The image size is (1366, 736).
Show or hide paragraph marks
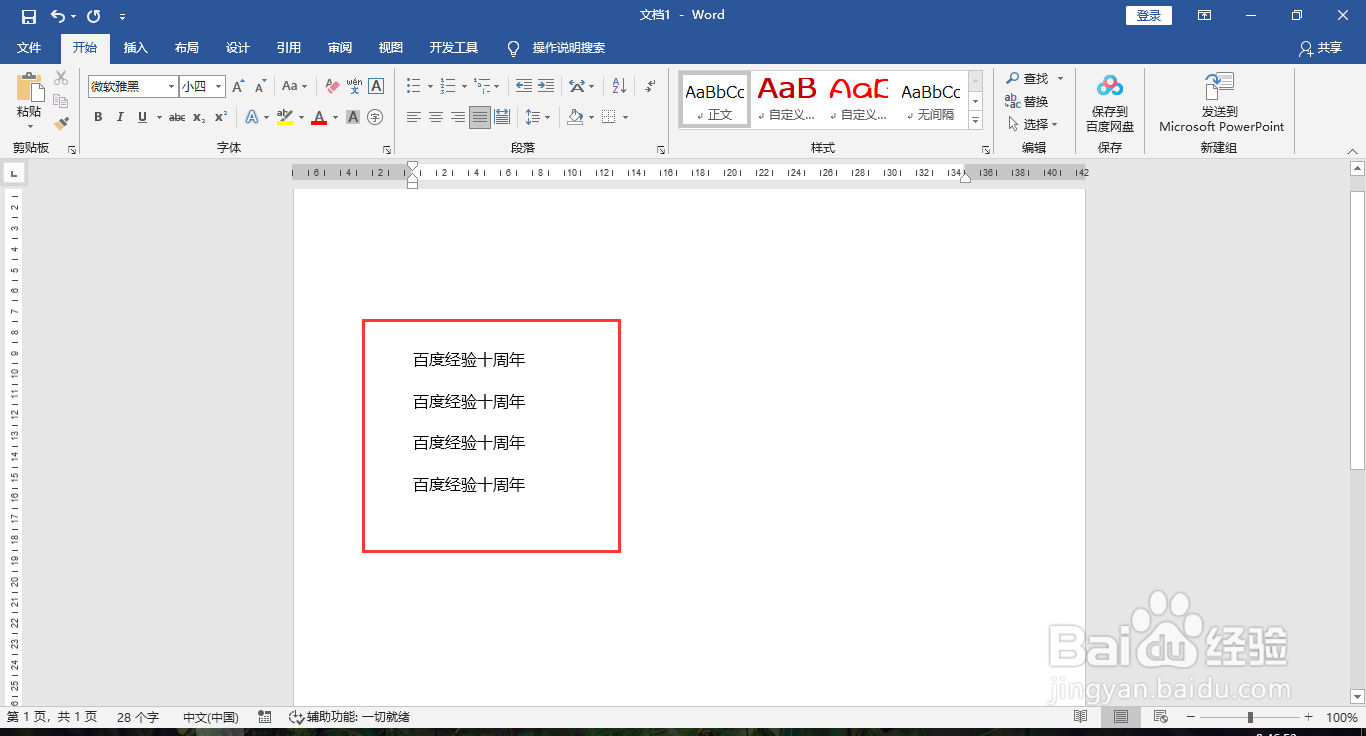(650, 87)
